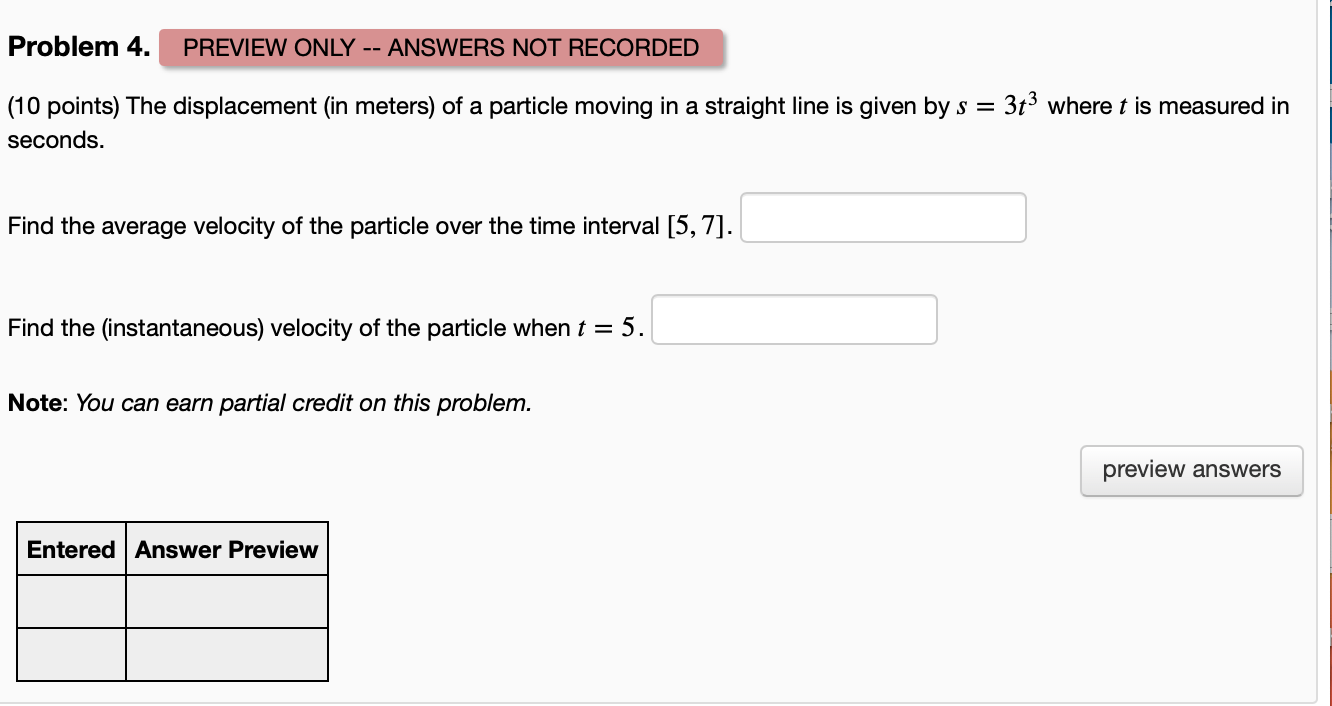Click the 10 points label
Viewport: 1332px width, 706px height.
tap(61, 106)
